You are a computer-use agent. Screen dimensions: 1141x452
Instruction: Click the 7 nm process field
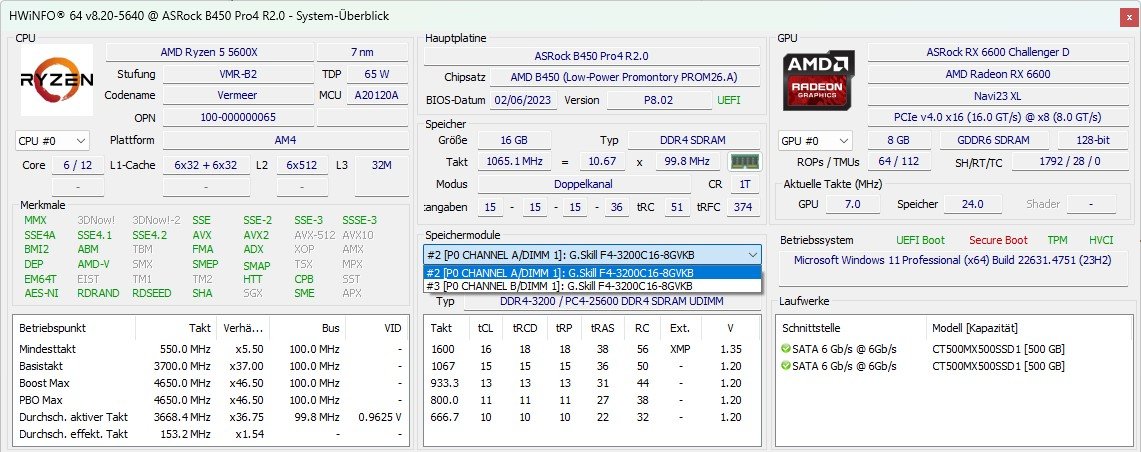[x=362, y=52]
